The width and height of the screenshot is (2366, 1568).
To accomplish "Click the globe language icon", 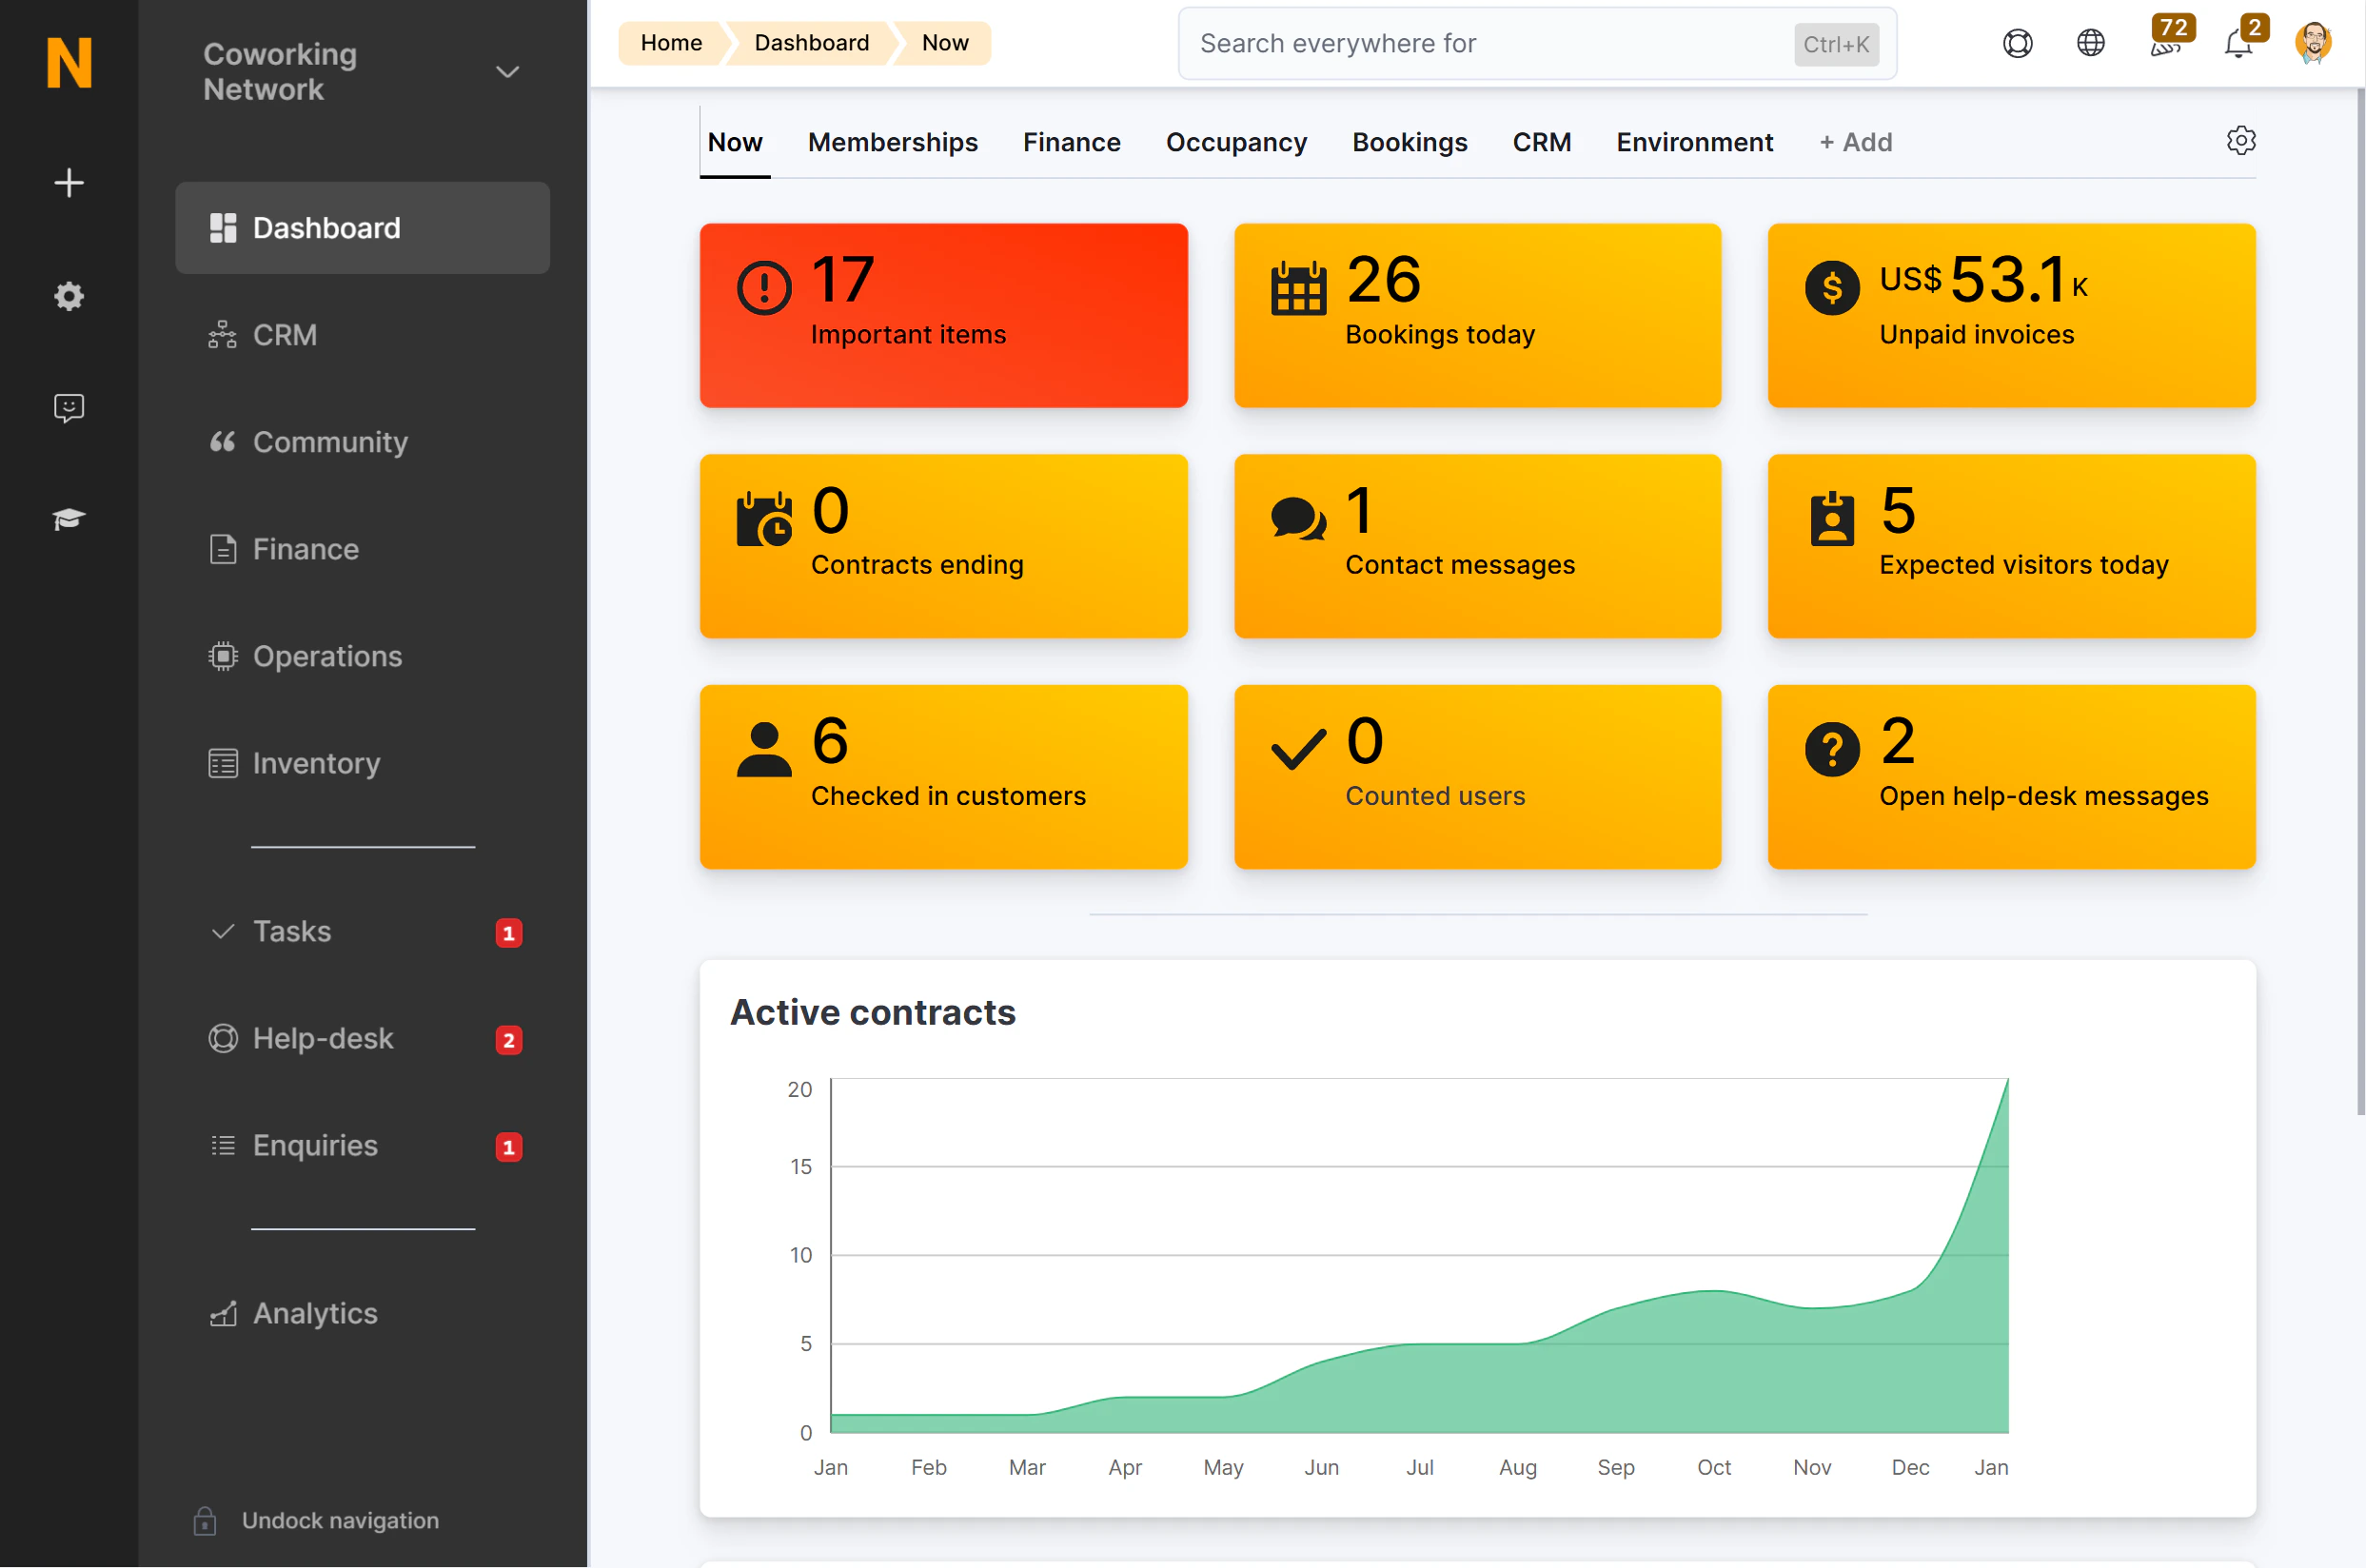I will (x=2090, y=43).
